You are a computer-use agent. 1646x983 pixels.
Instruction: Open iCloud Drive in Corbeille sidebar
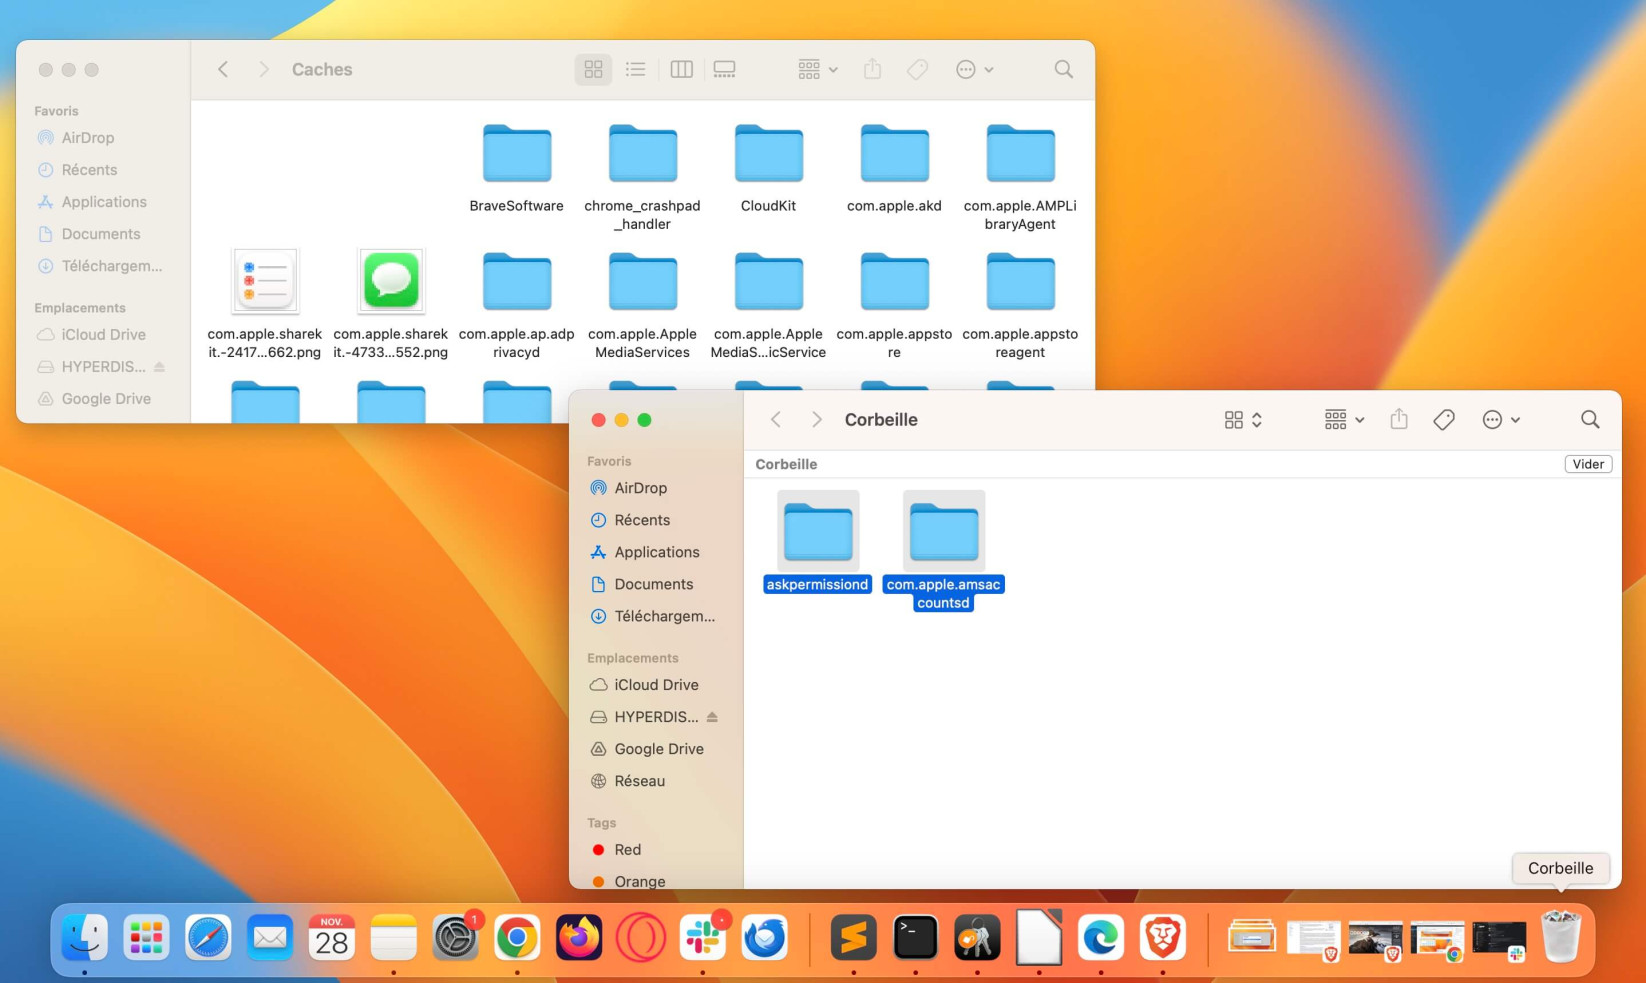[655, 685]
